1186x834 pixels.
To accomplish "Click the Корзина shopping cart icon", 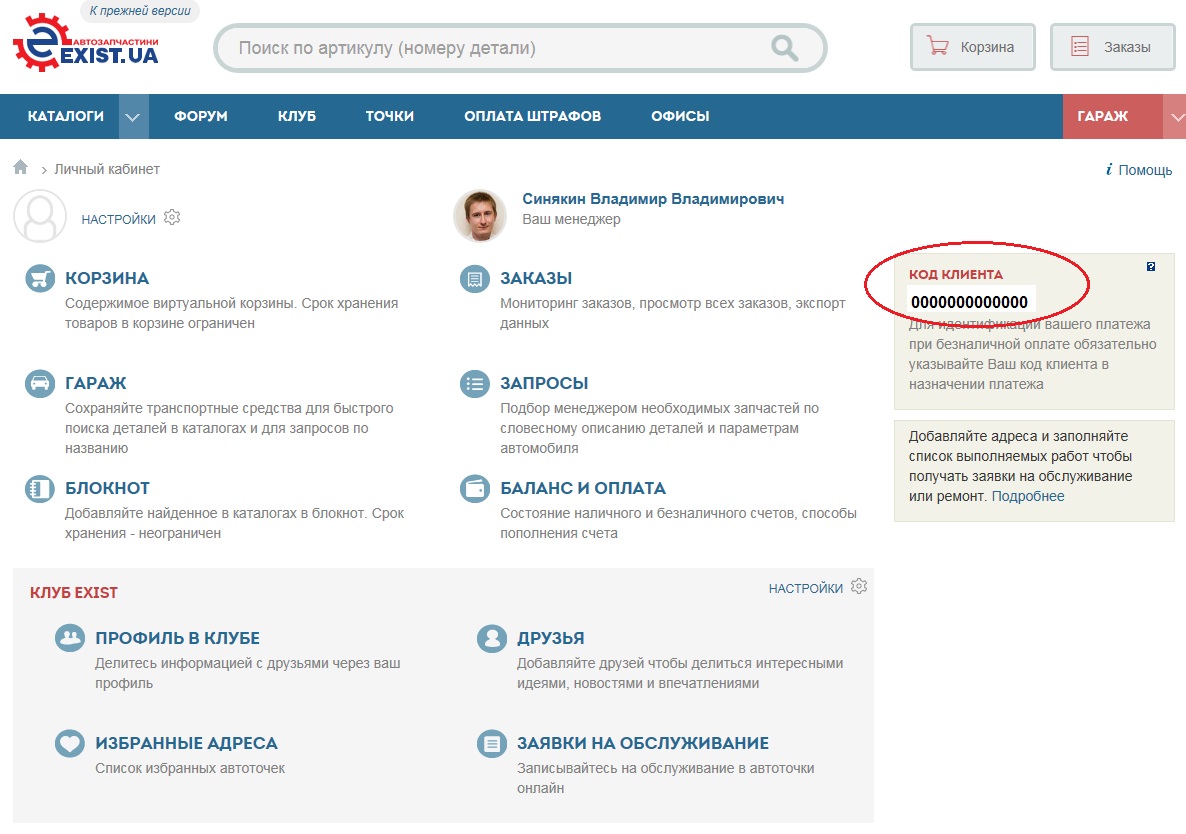I will pyautogui.click(x=39, y=279).
